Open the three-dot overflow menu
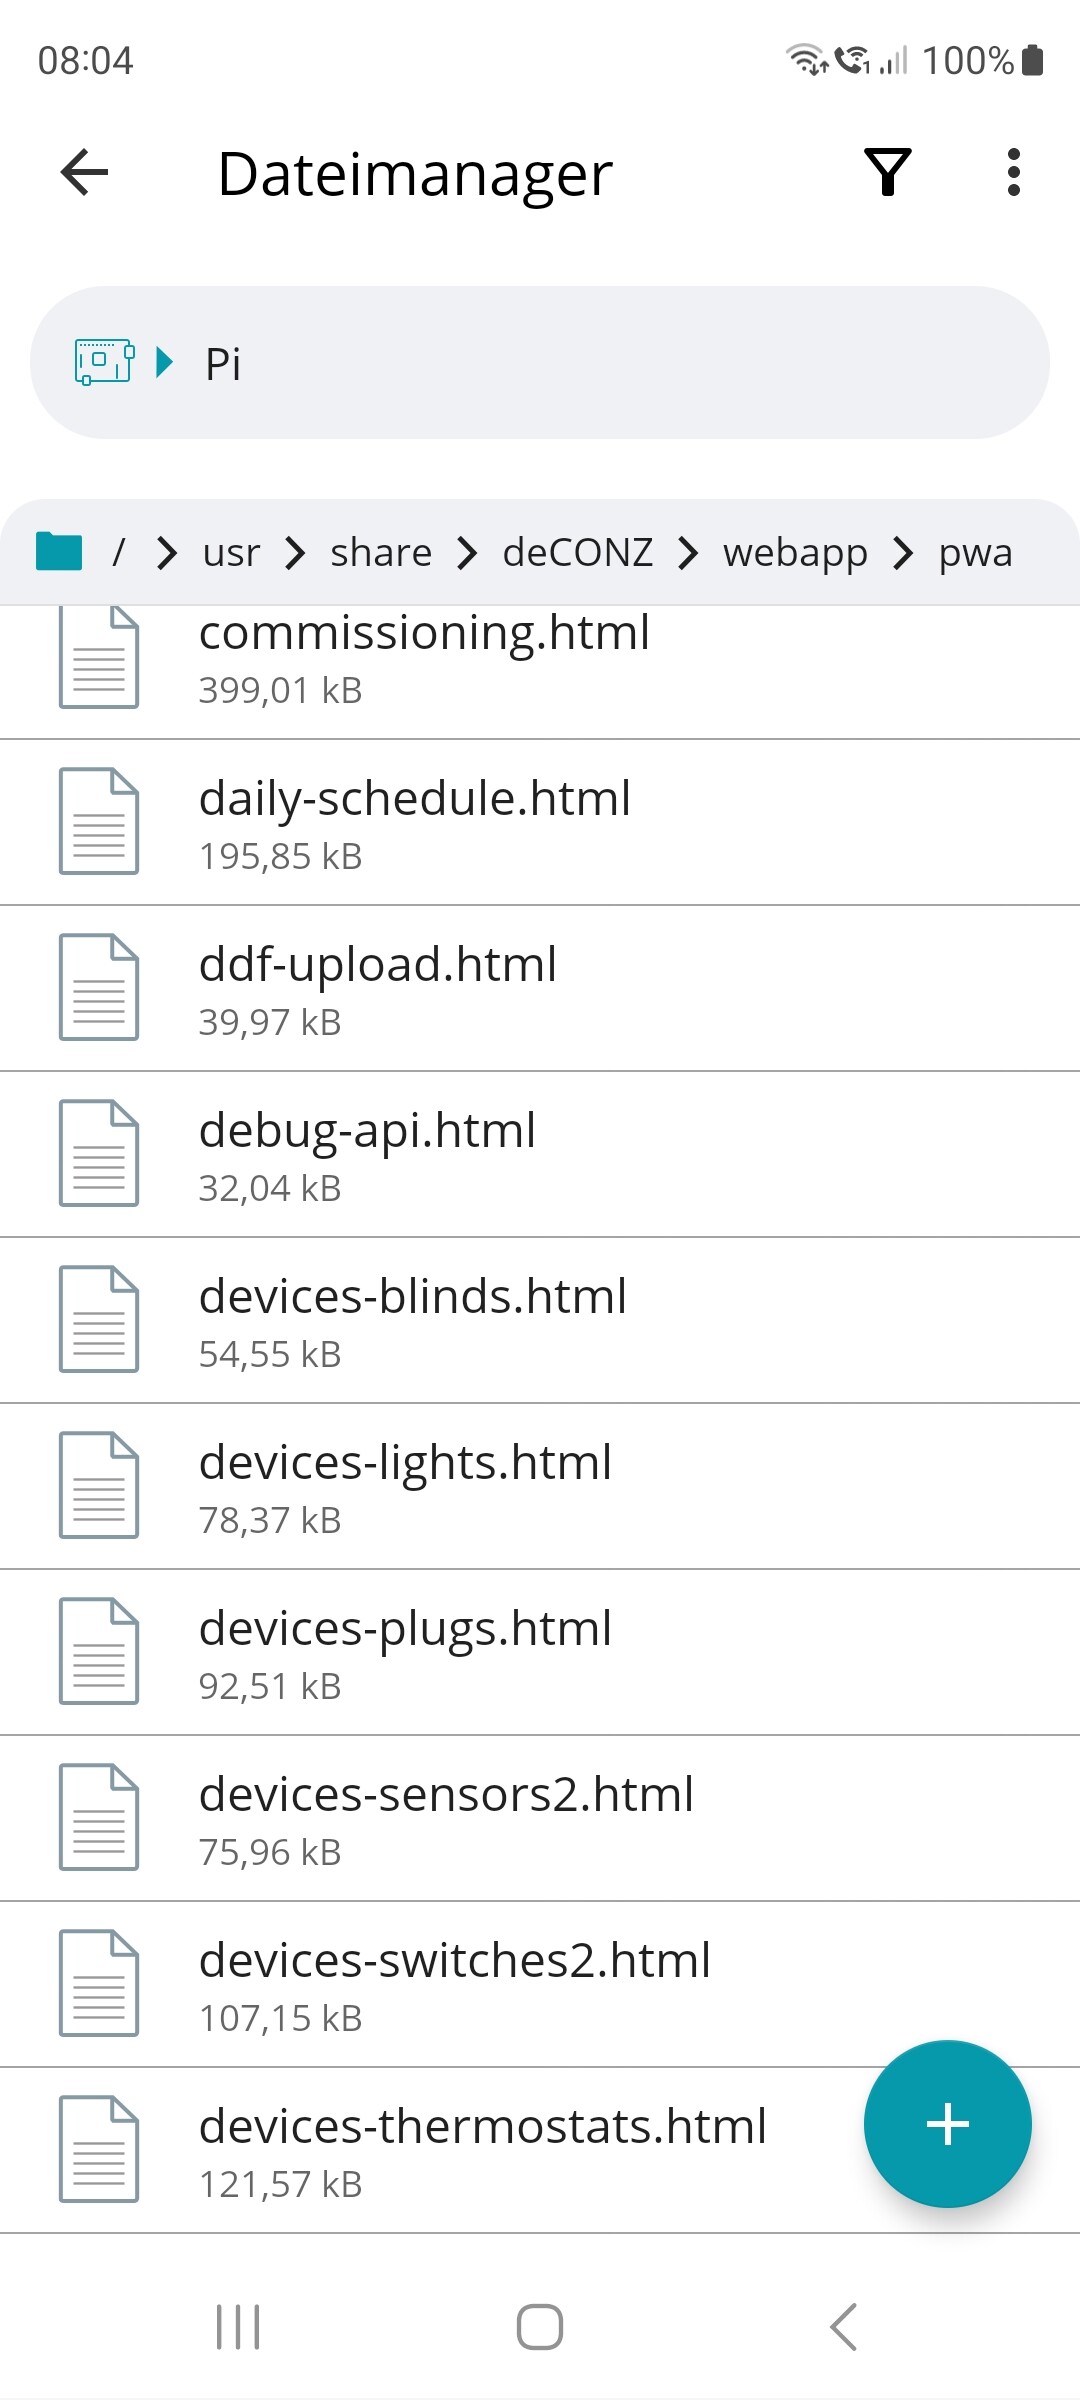The width and height of the screenshot is (1080, 2400). click(x=1013, y=172)
